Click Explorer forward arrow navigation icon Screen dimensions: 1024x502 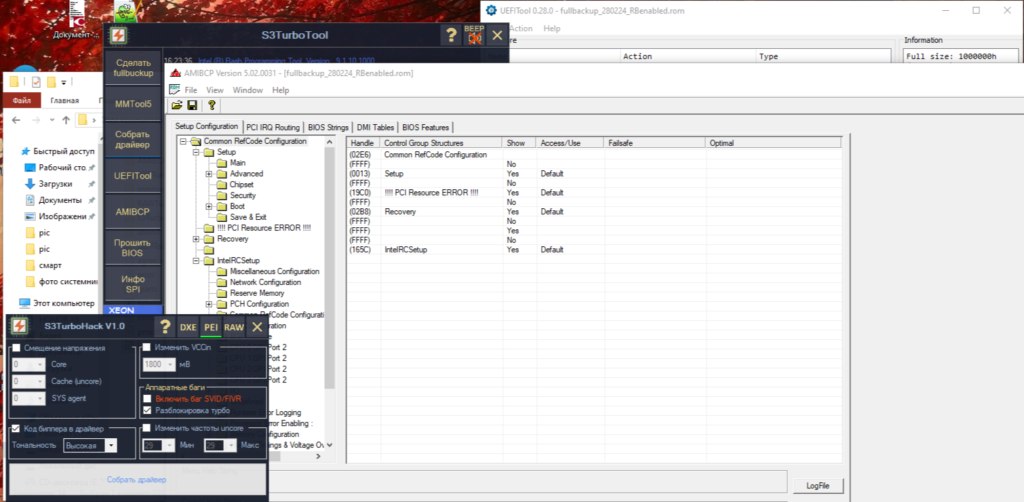[37, 120]
